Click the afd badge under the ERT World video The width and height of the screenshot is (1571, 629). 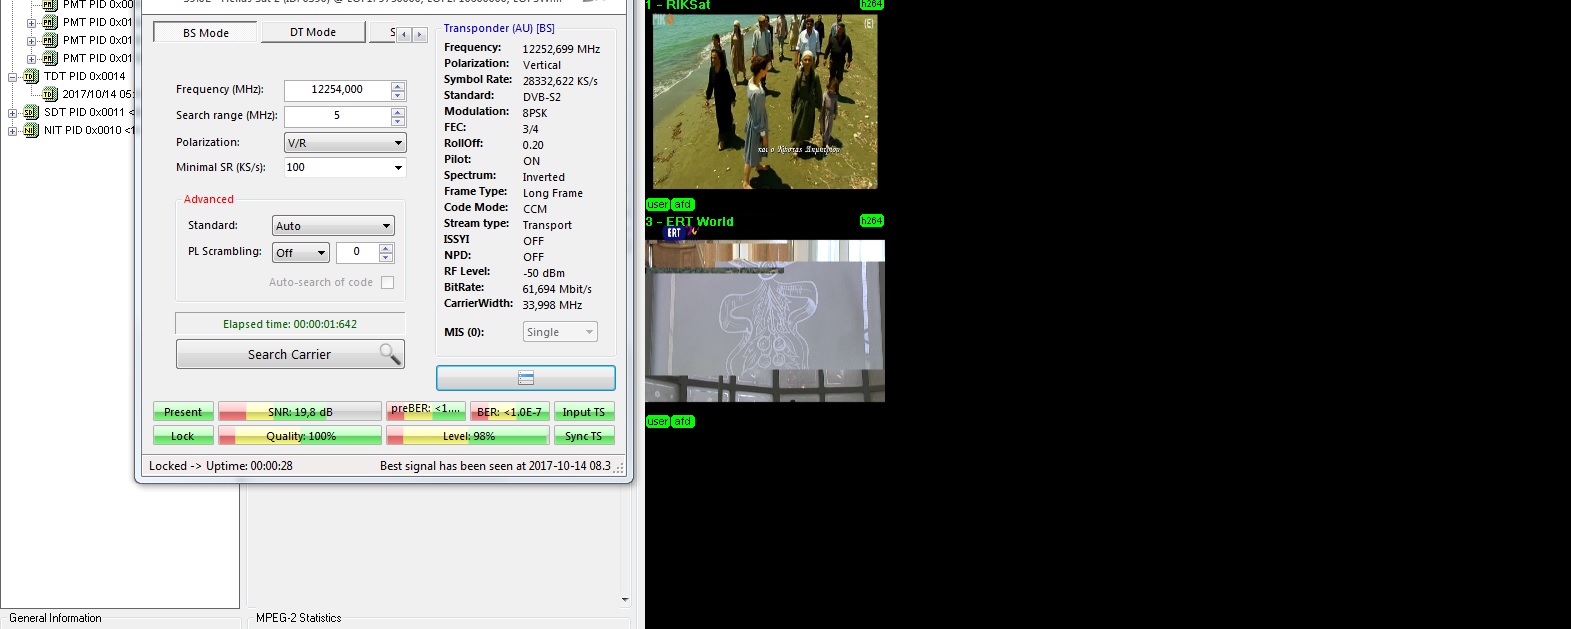click(x=683, y=422)
